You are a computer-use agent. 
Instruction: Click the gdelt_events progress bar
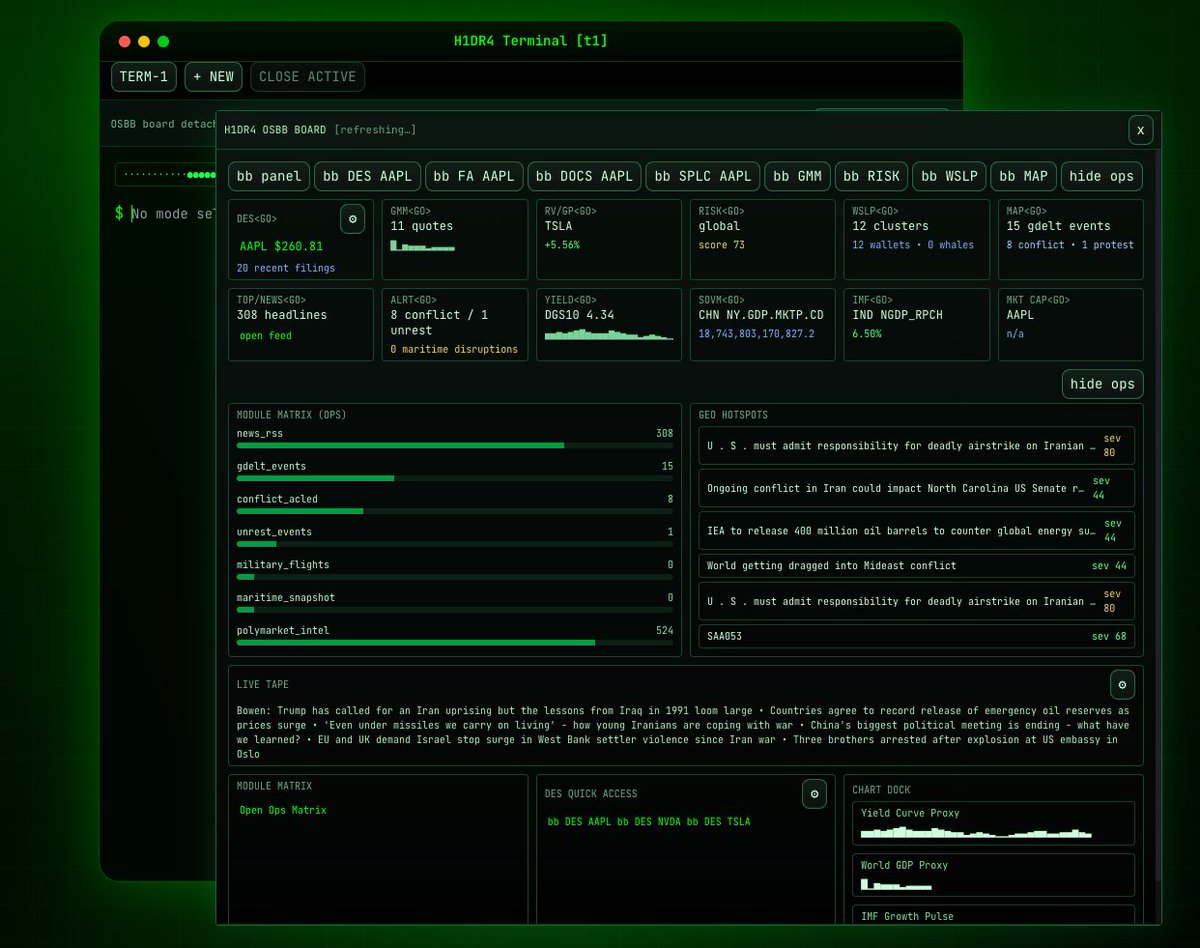tap(455, 478)
